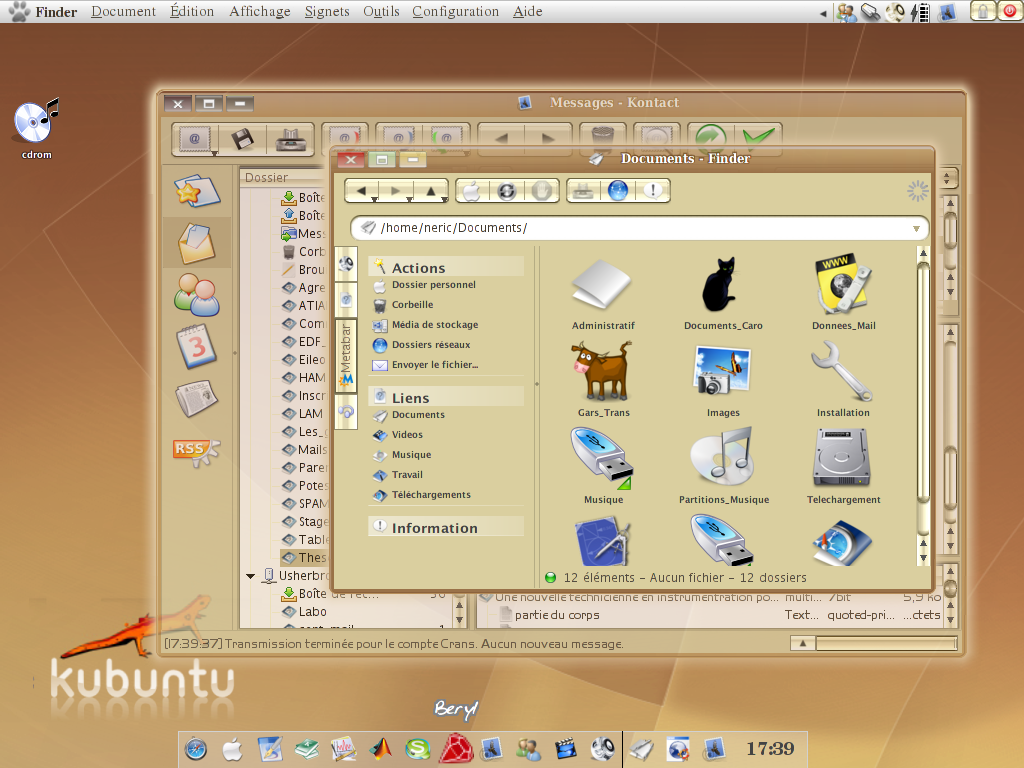1024x768 pixels.
Task: Open the Musique USB drive folder
Action: (603, 466)
